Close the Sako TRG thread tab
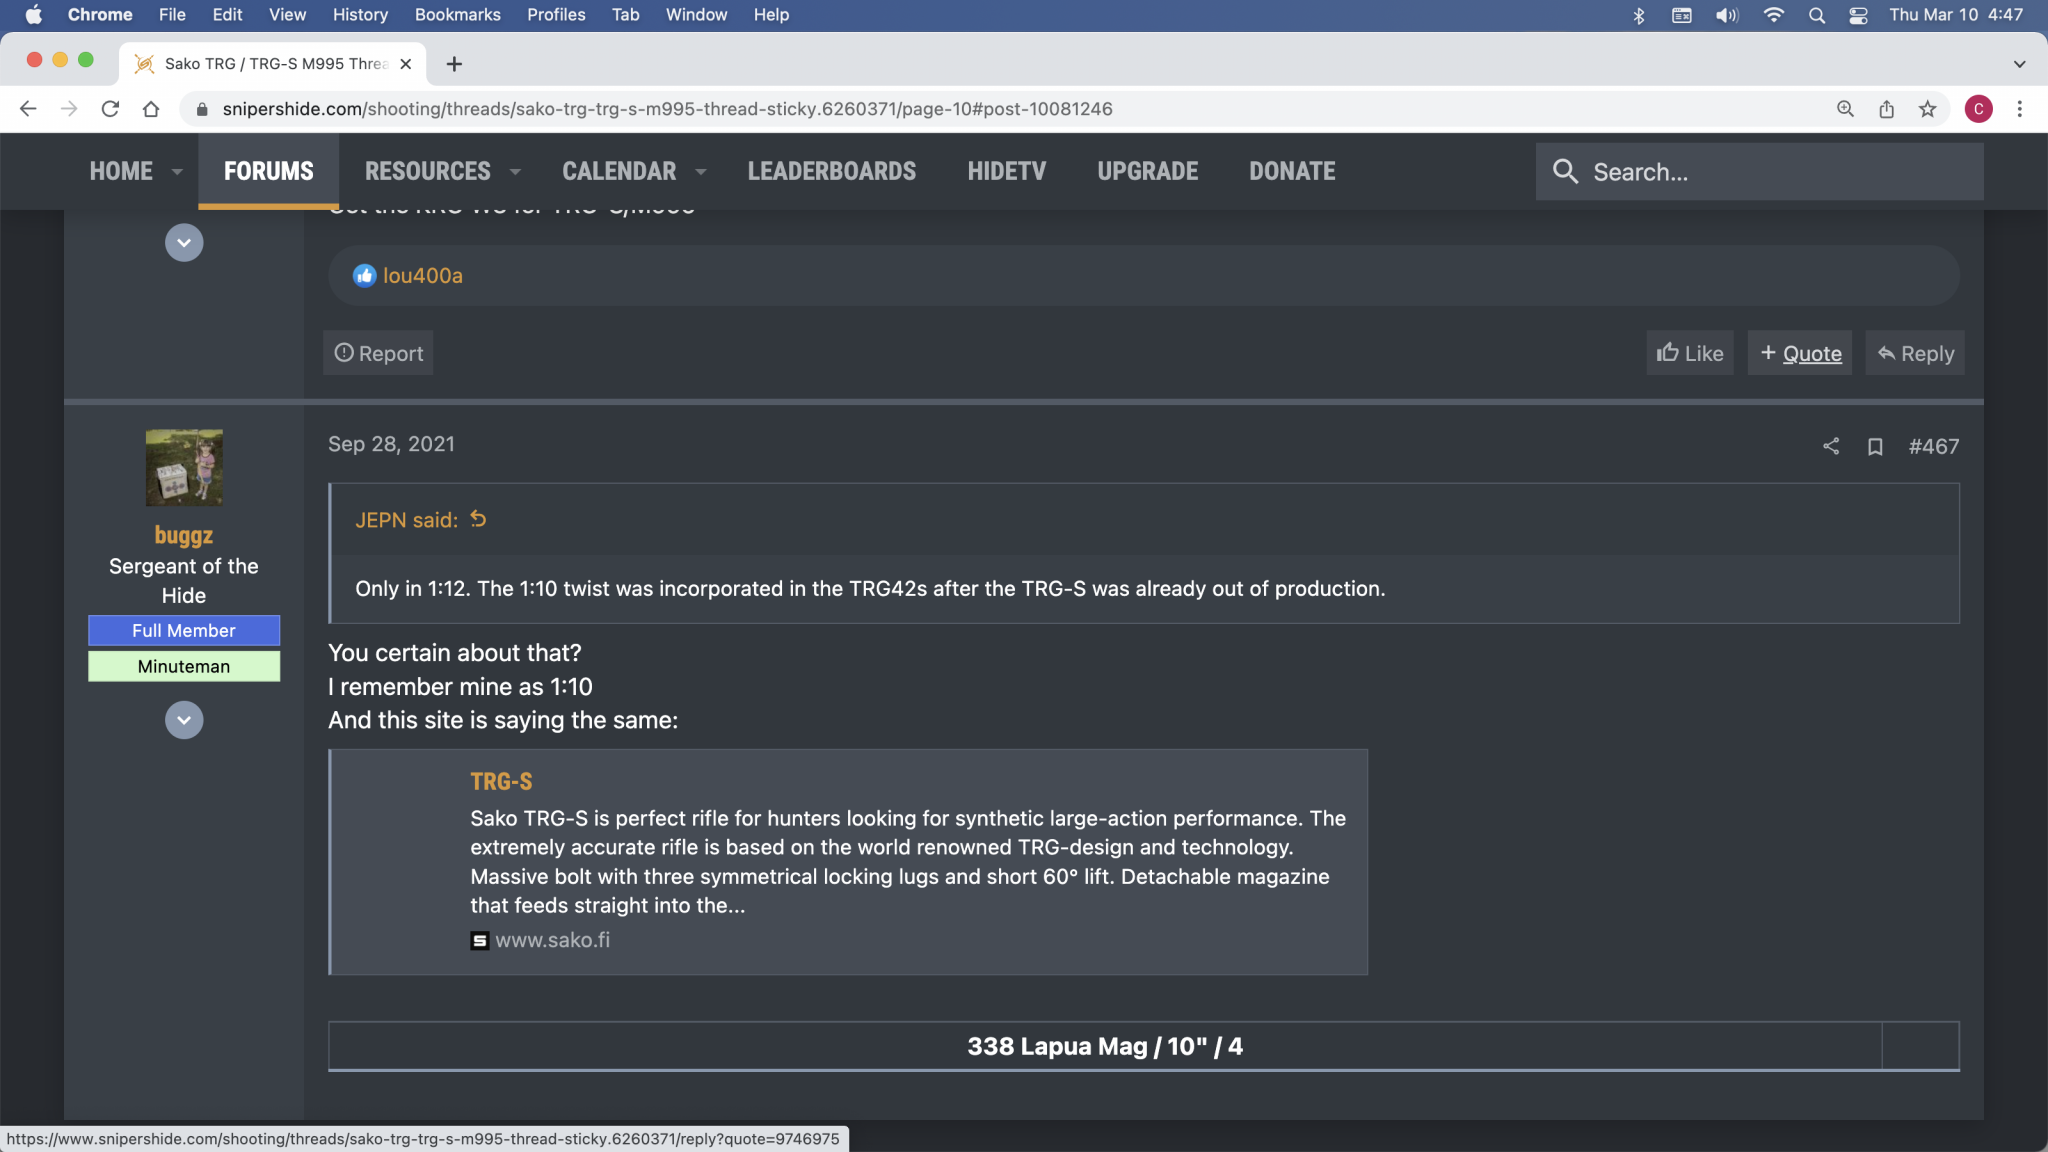Screen dimensions: 2048x1152 [x=405, y=64]
